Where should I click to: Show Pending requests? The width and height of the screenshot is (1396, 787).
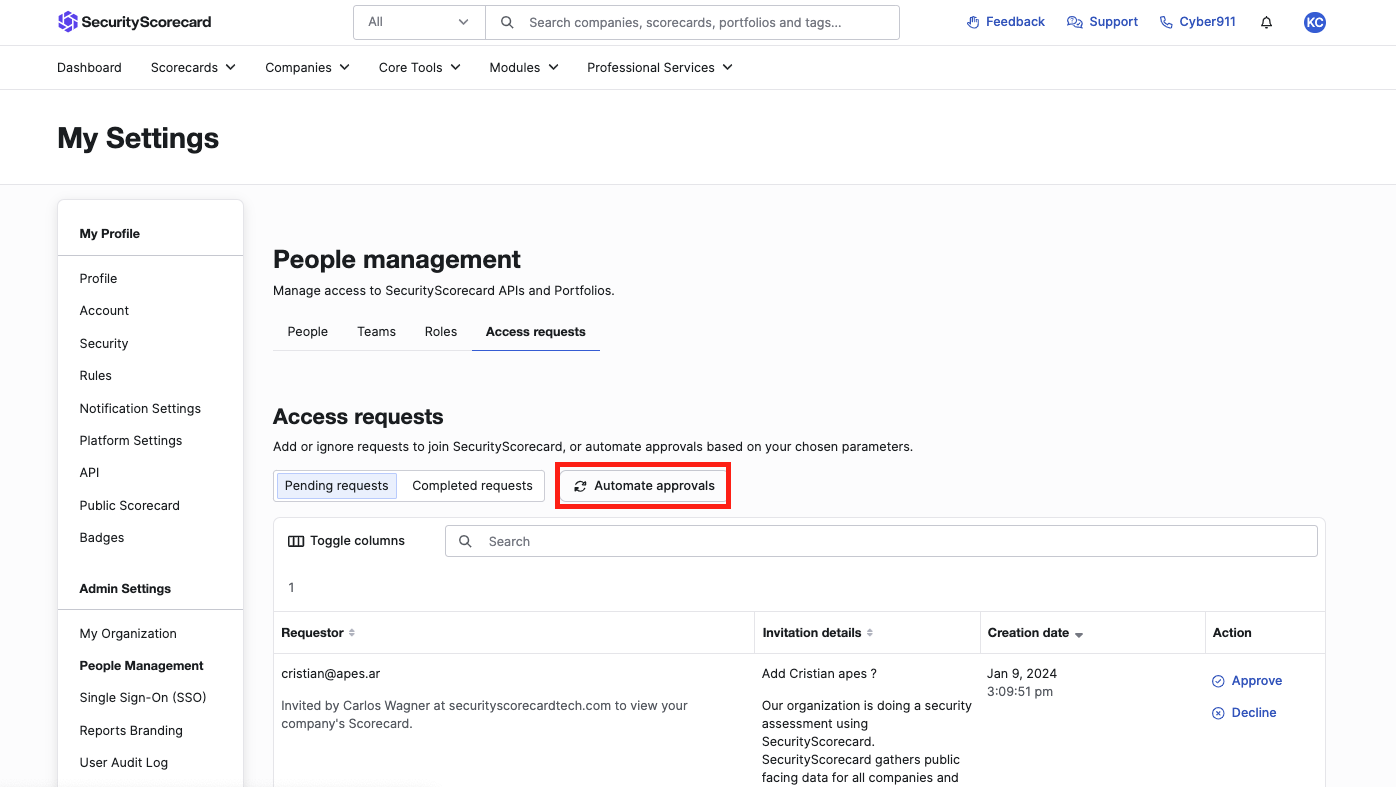pyautogui.click(x=336, y=486)
